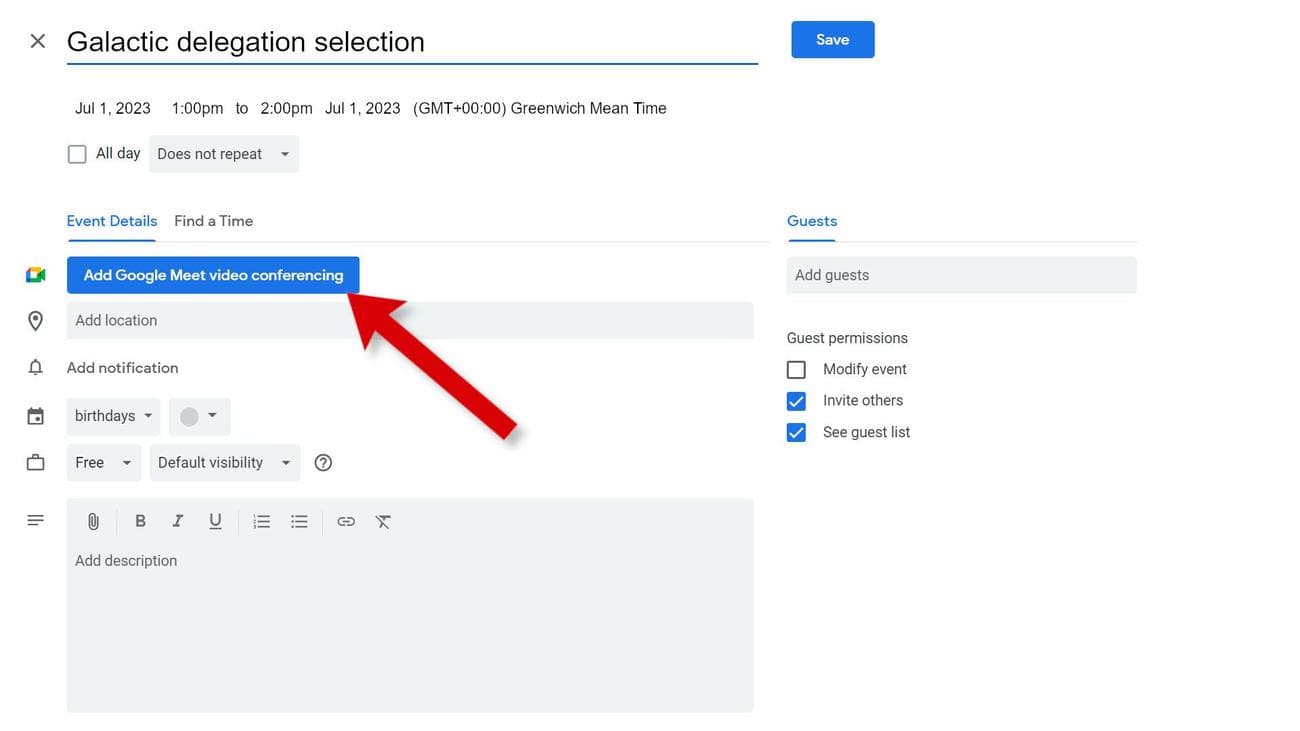The height and width of the screenshot is (731, 1300).
Task: Click the attachment paperclip icon
Action: point(93,521)
